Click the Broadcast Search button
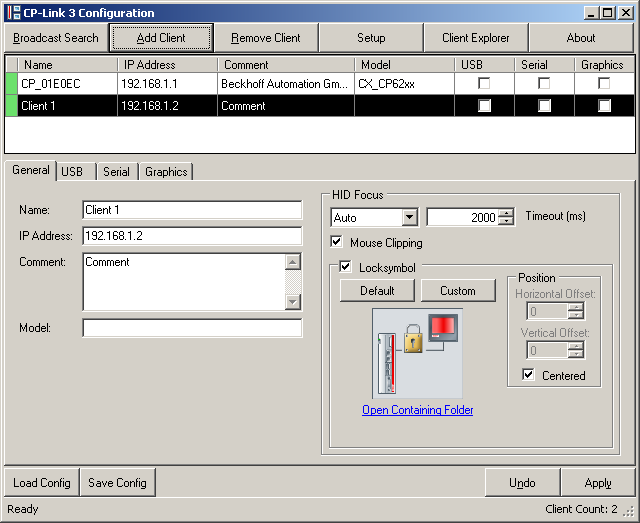 [56, 38]
